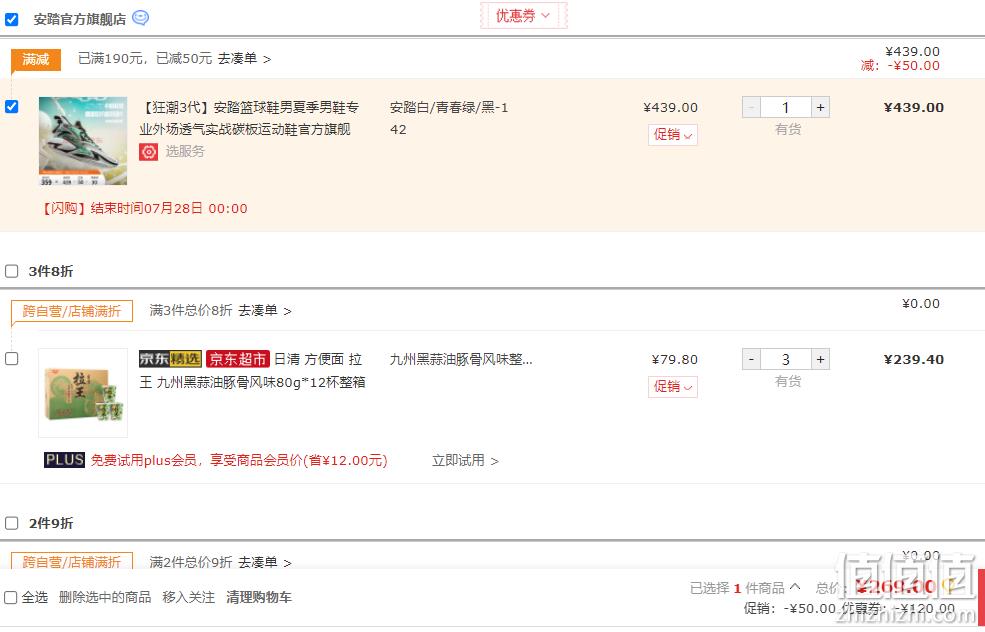Tick the 2件9折 group checkbox
The height and width of the screenshot is (632, 985).
click(x=11, y=523)
